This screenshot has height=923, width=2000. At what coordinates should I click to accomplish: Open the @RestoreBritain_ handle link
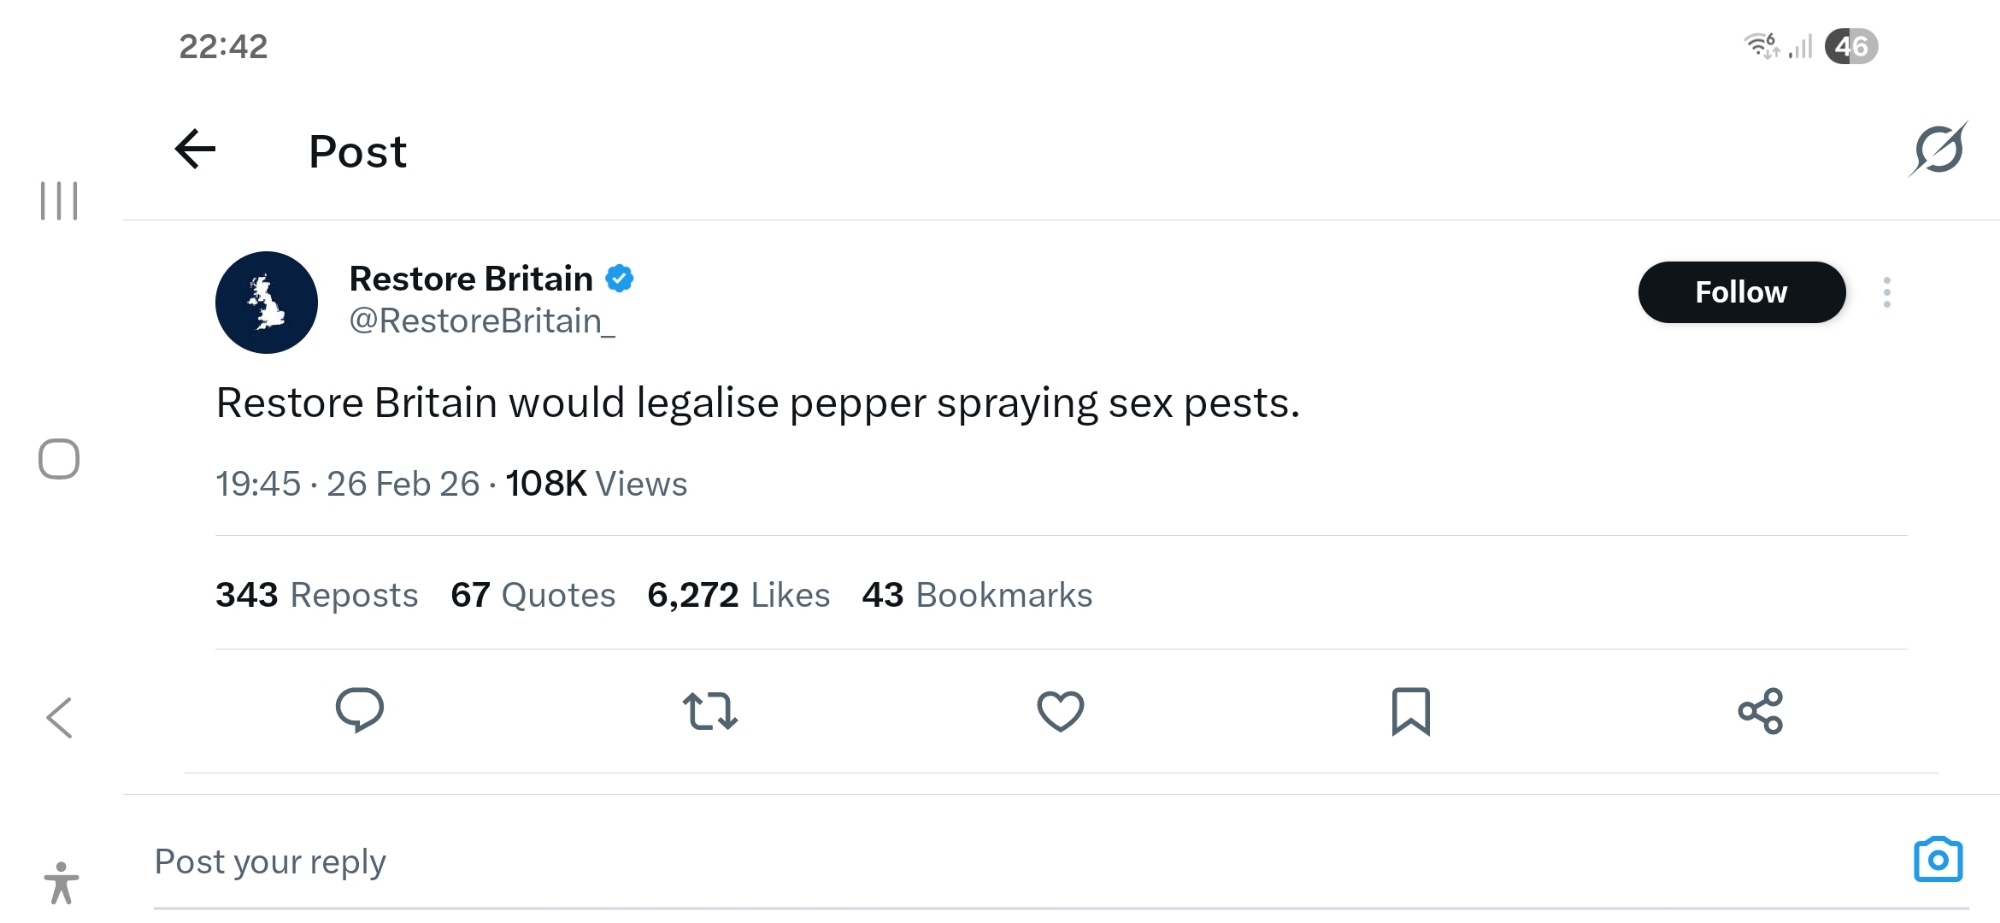[482, 321]
